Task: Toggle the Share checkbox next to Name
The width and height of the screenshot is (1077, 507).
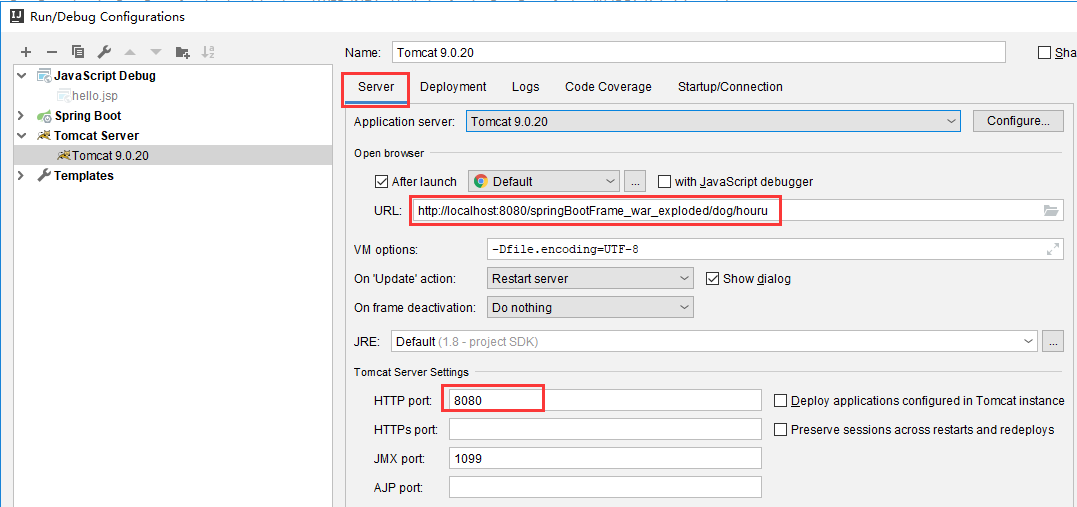Action: click(x=1045, y=53)
